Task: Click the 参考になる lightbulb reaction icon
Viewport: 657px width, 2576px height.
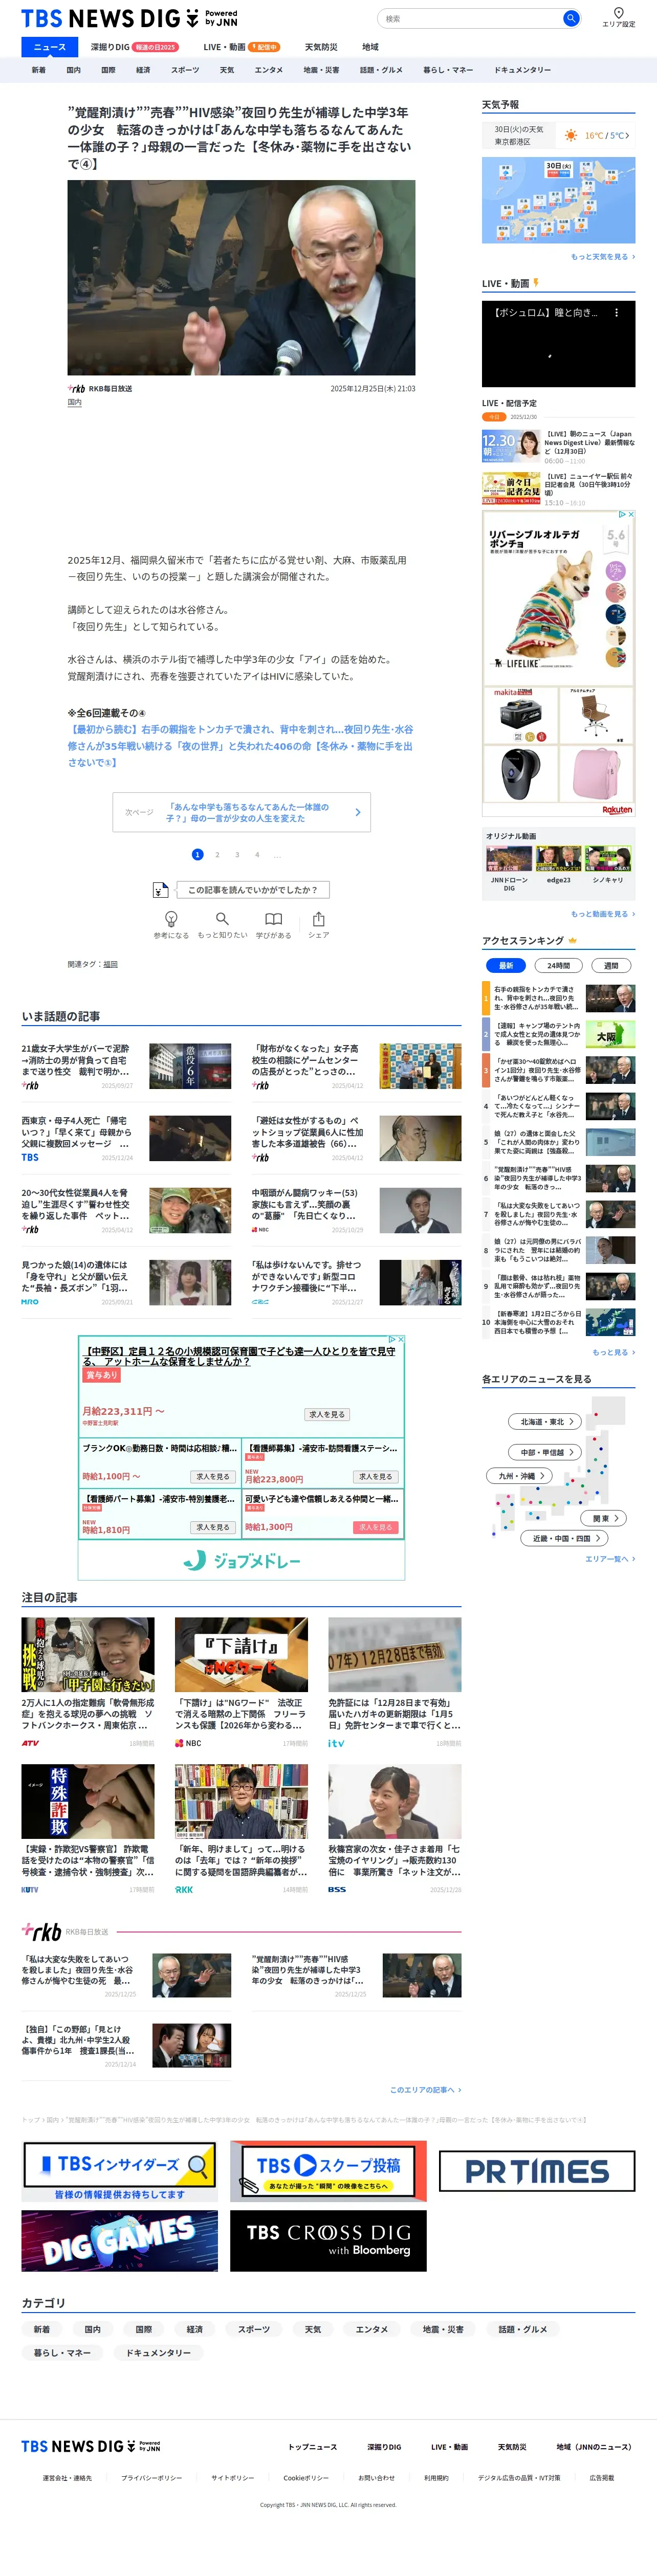Action: pos(171,918)
